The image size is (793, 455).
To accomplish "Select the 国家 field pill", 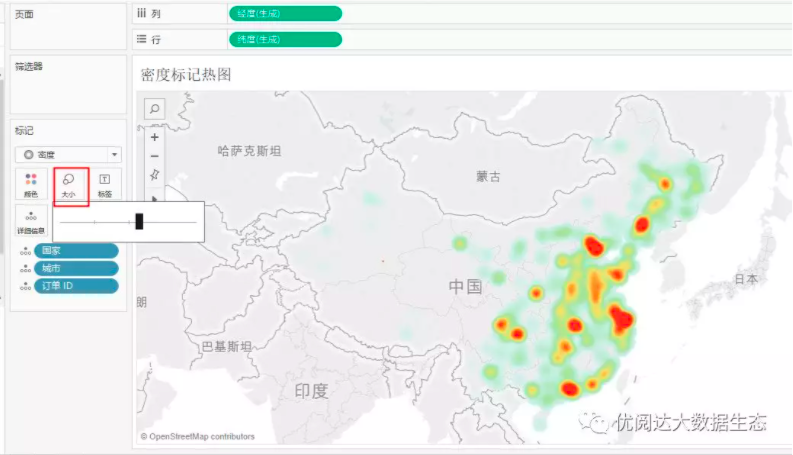I will point(75,251).
